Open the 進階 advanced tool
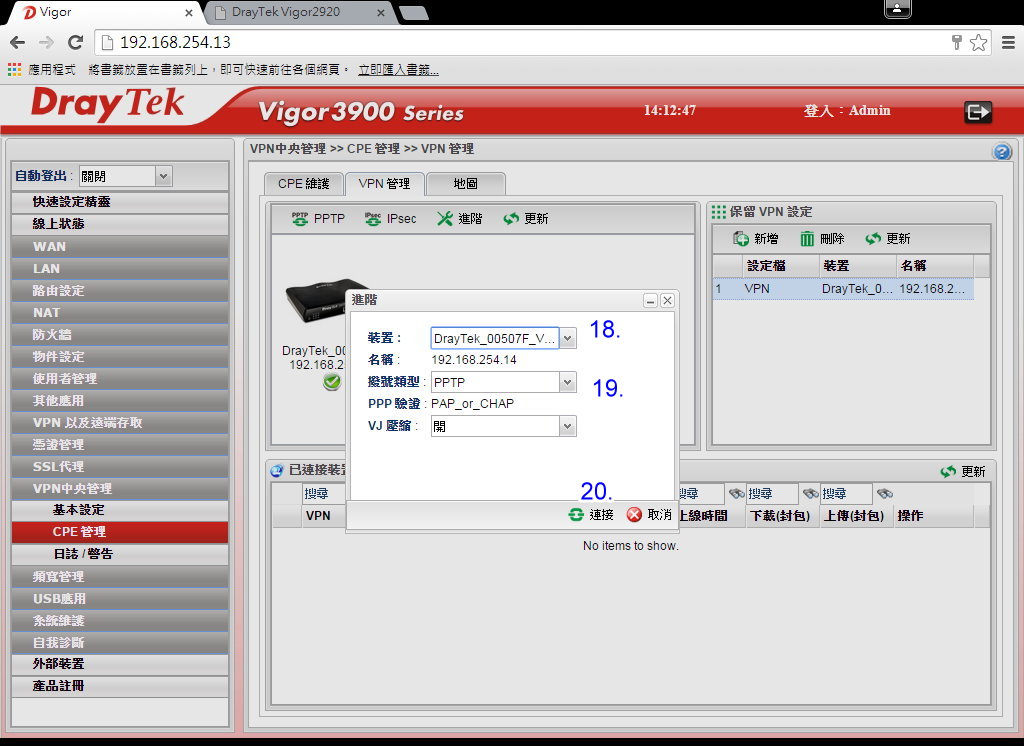This screenshot has width=1024, height=746. point(459,219)
